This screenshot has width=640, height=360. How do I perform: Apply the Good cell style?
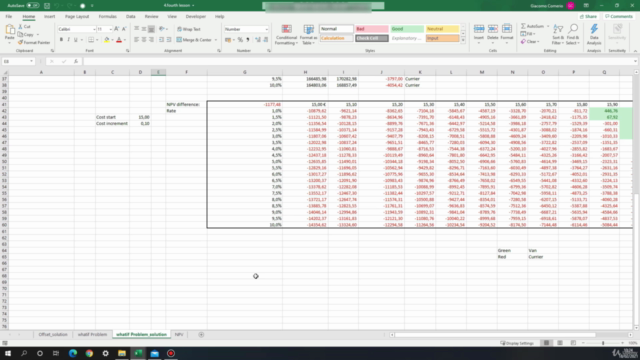point(407,29)
